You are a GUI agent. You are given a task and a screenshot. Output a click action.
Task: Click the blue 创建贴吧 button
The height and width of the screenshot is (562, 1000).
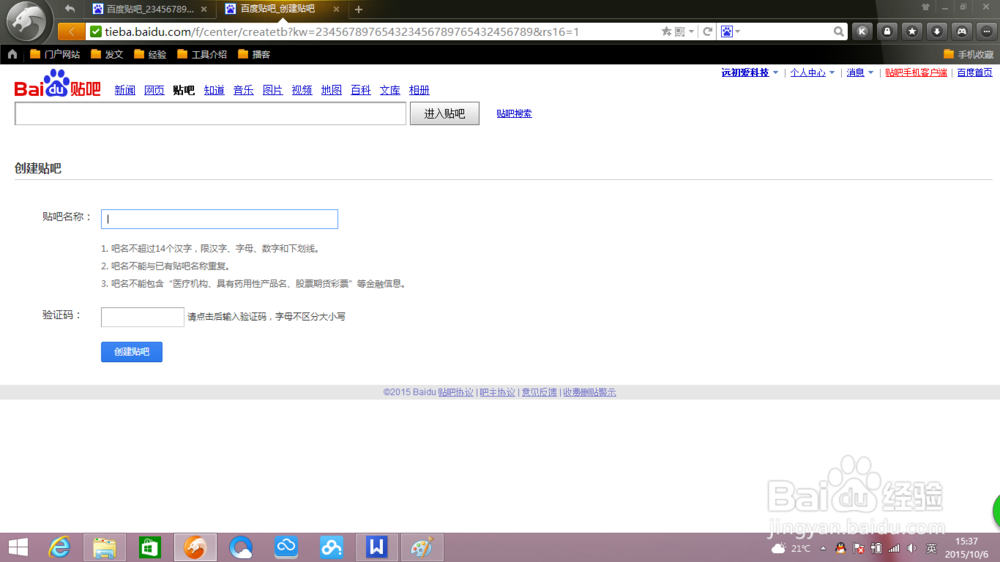pyautogui.click(x=131, y=351)
